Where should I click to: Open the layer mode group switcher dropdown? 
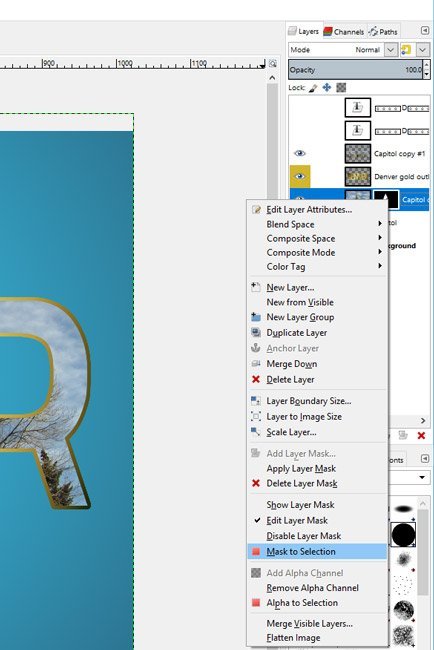click(x=422, y=50)
